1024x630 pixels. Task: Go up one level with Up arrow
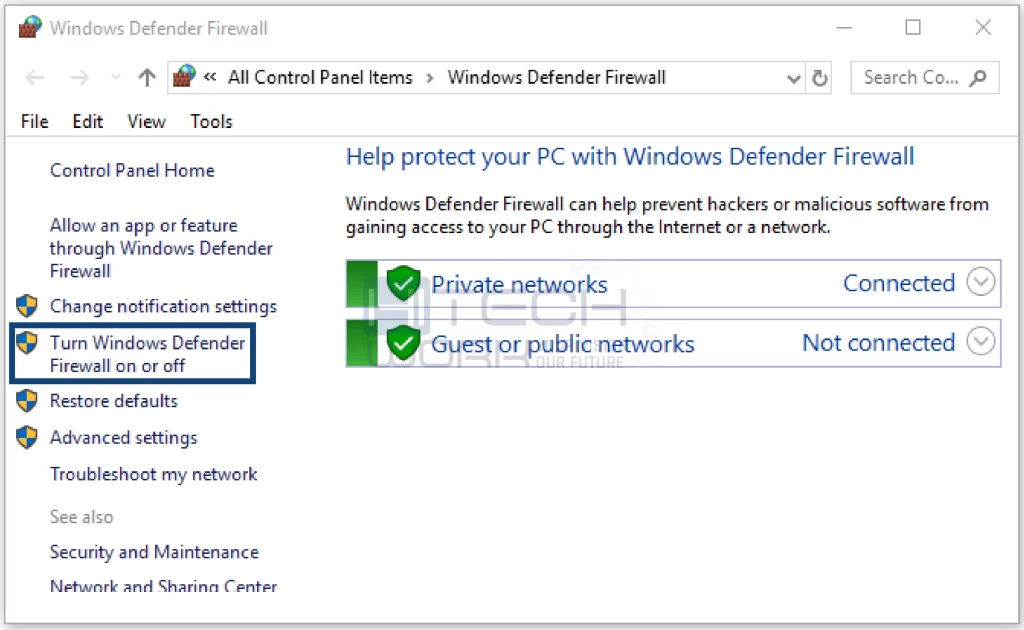147,78
